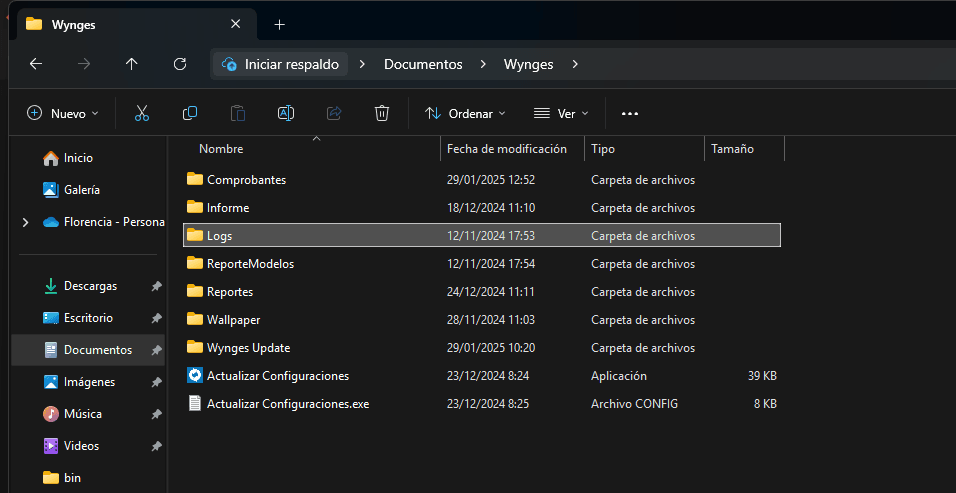The height and width of the screenshot is (493, 956).
Task: Select Descargas in the sidebar
Action: pyautogui.click(x=90, y=286)
